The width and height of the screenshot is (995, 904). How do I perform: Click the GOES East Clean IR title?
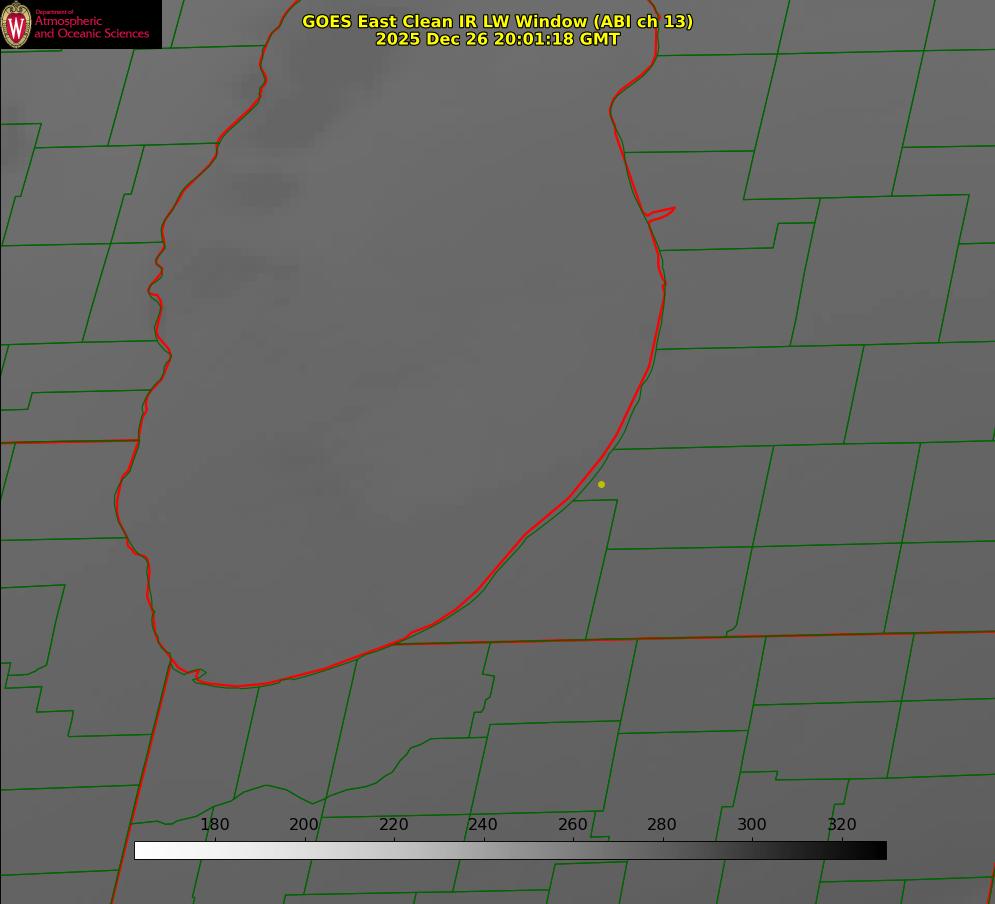(498, 21)
